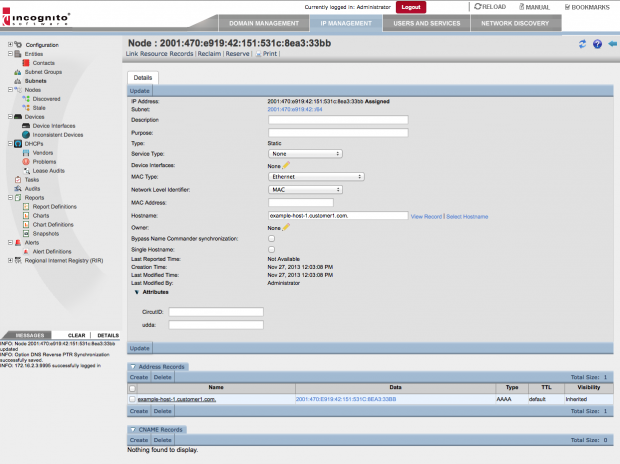
Task: Click the Discovered nodes icon
Action: click(x=26, y=99)
